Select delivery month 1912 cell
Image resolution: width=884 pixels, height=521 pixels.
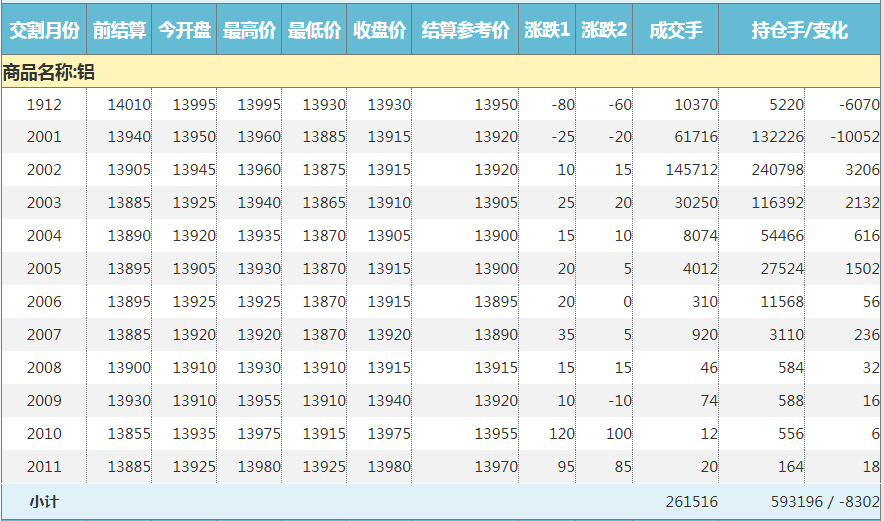[44, 104]
